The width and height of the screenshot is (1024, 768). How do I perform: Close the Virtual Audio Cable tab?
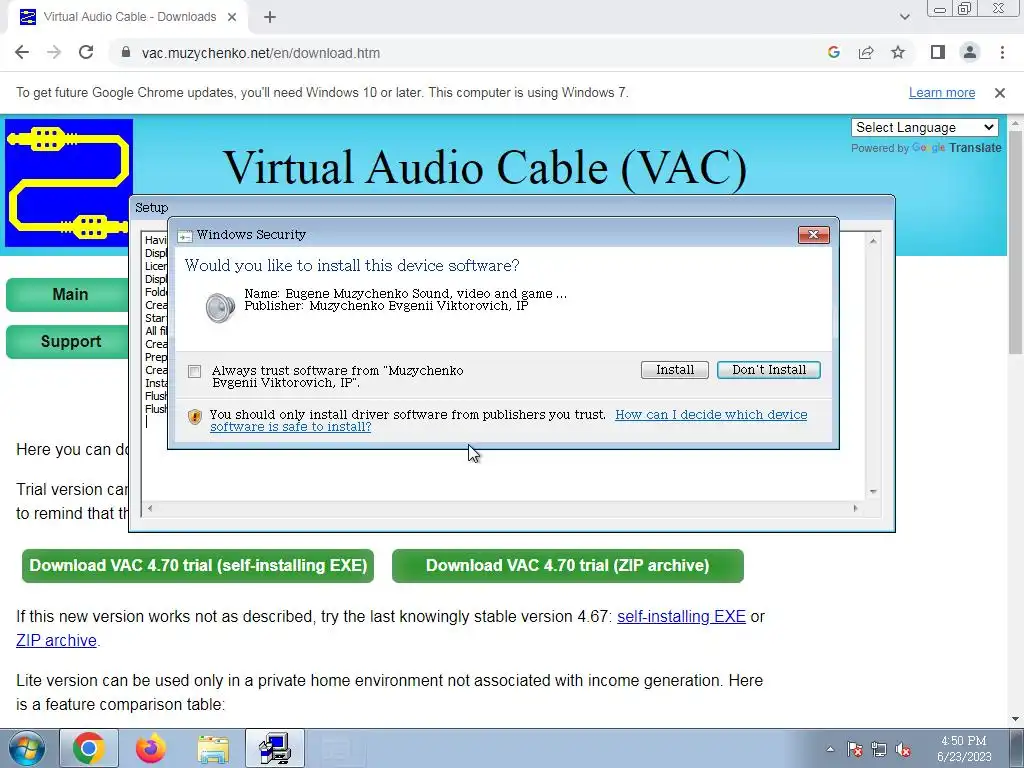(232, 17)
